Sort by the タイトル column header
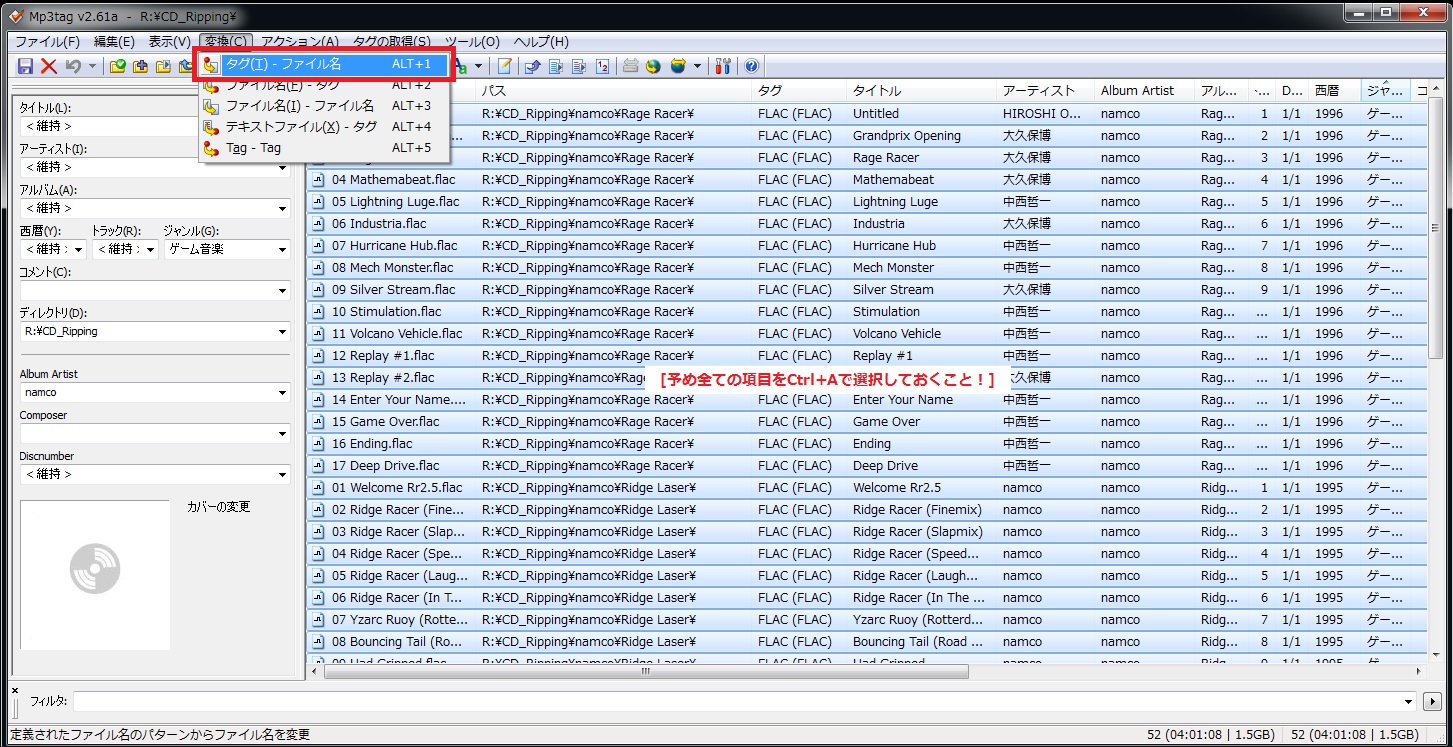 (922, 91)
